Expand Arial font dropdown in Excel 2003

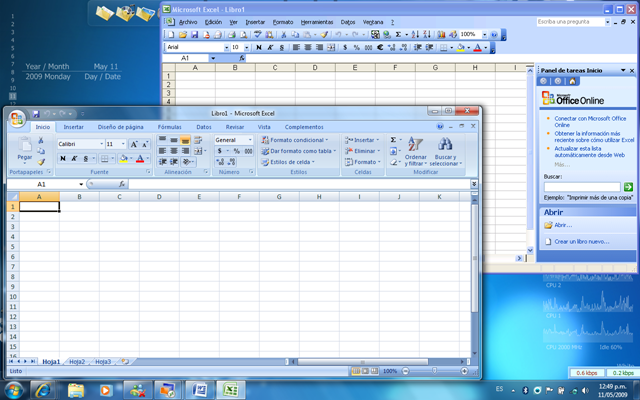[x=227, y=48]
